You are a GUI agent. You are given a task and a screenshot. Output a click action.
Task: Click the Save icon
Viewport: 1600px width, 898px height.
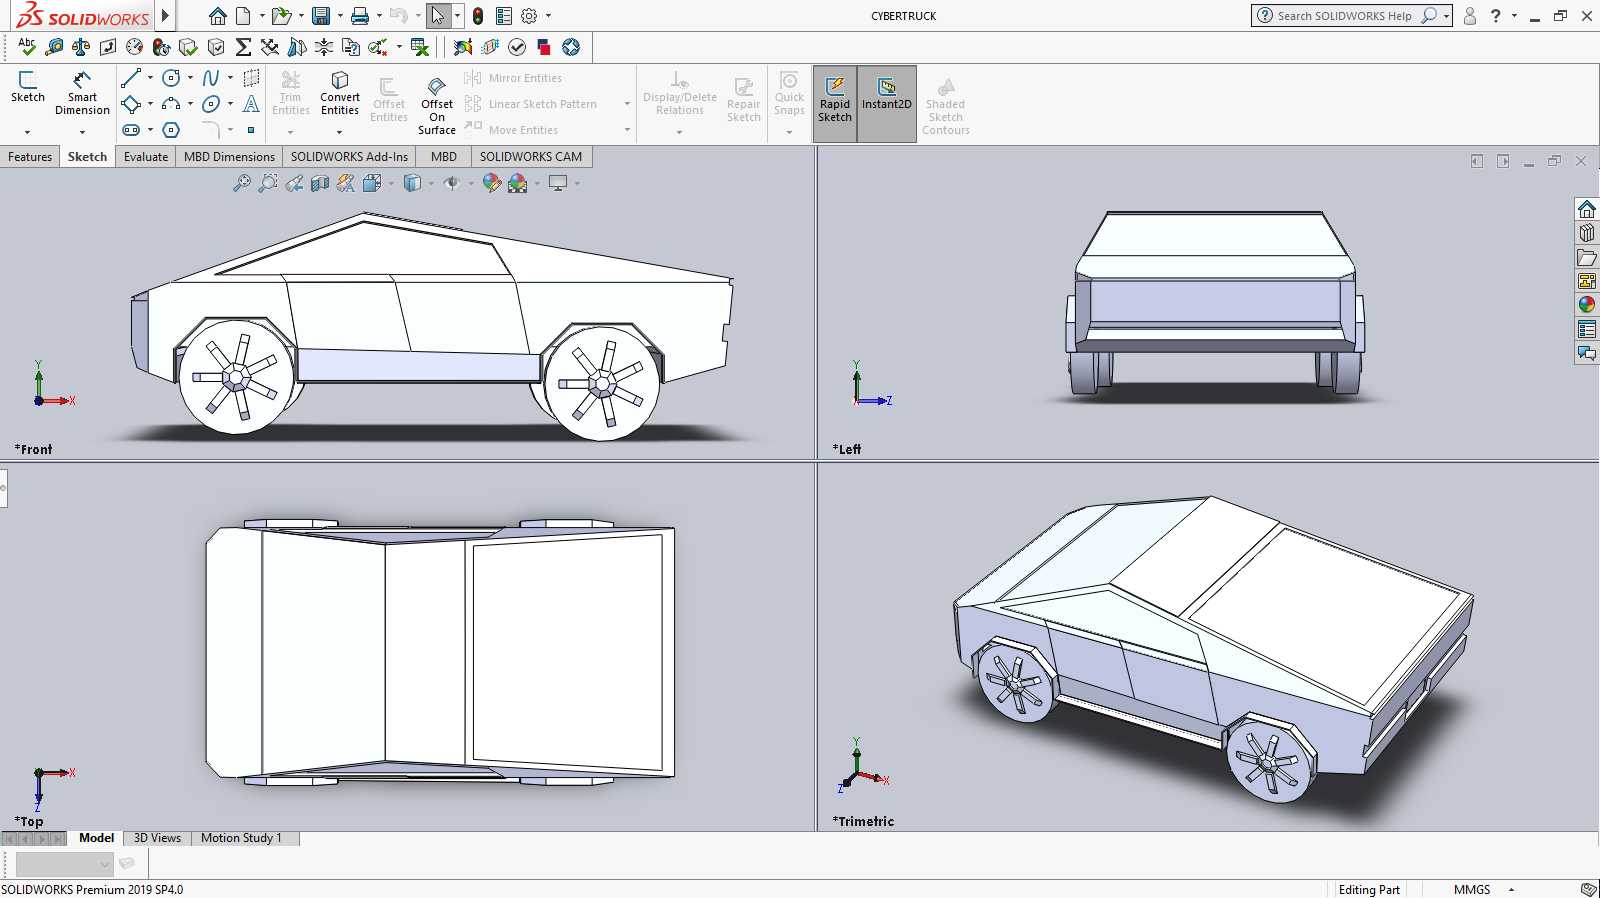[x=321, y=16]
